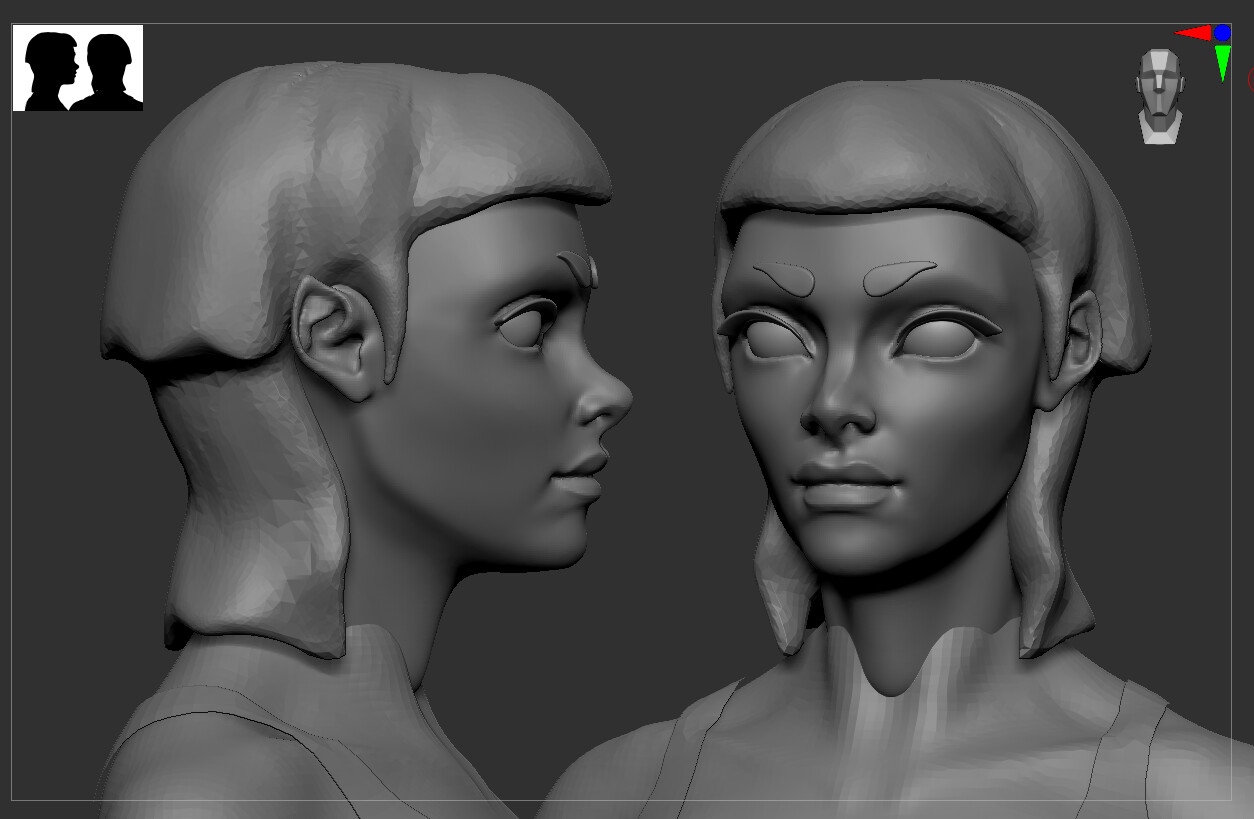Click the front-facing head's eye on viewer's right
The width and height of the screenshot is (1254, 819).
[x=937, y=337]
